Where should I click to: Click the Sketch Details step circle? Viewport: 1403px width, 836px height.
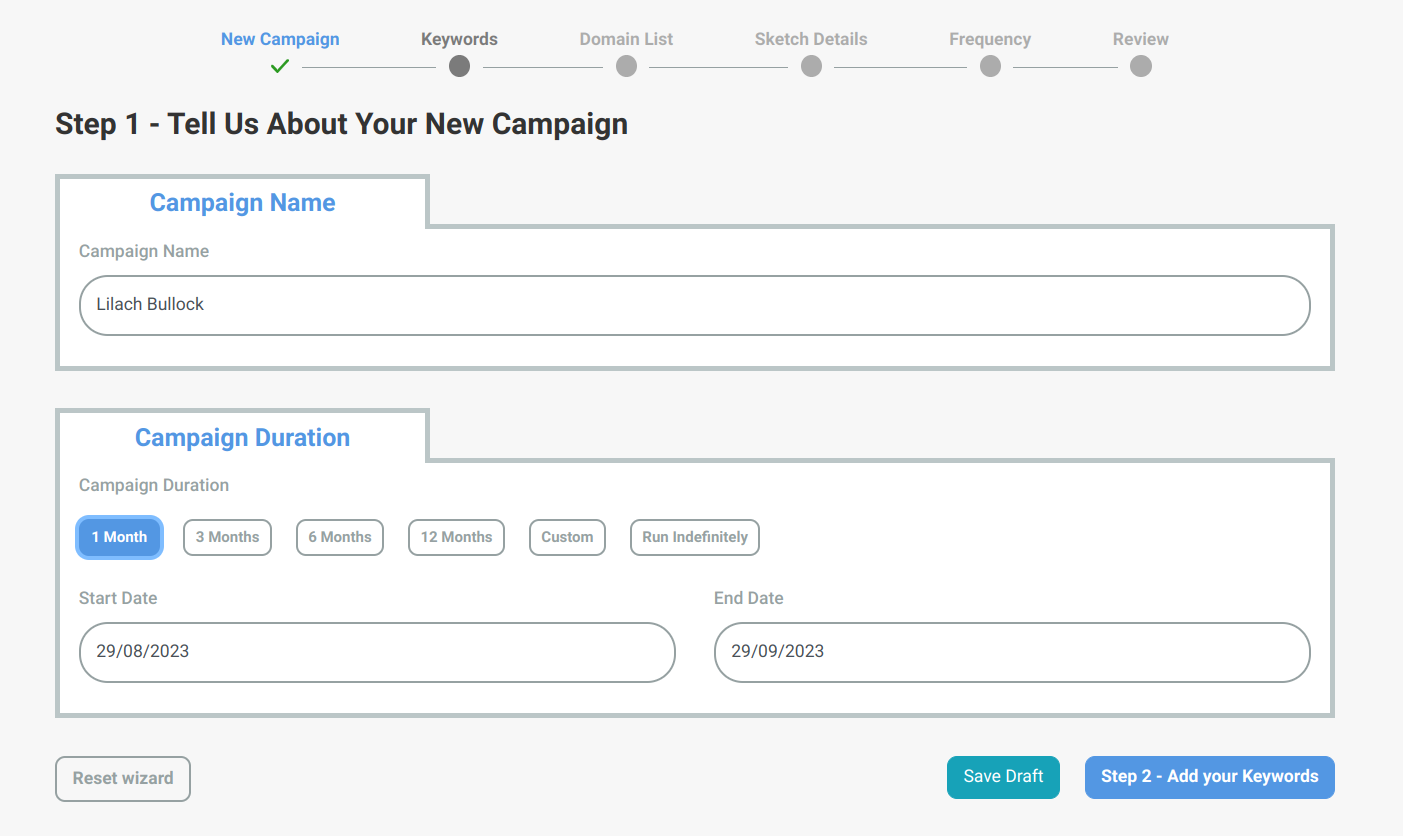[811, 66]
